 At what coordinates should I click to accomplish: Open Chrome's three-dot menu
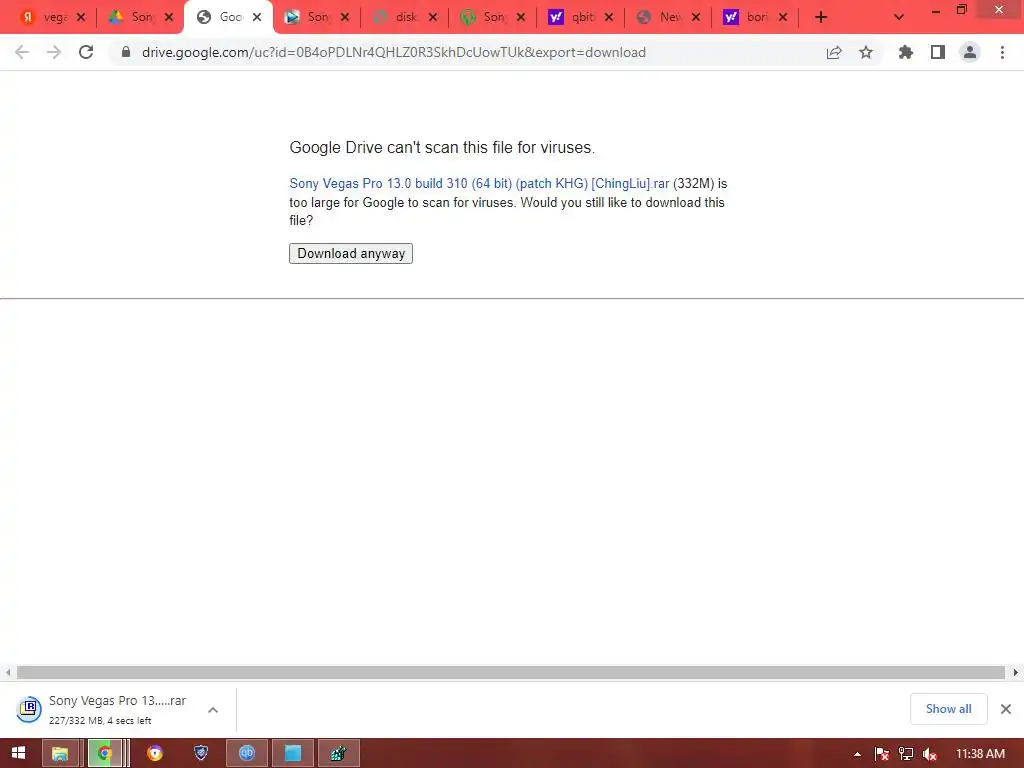(1002, 52)
